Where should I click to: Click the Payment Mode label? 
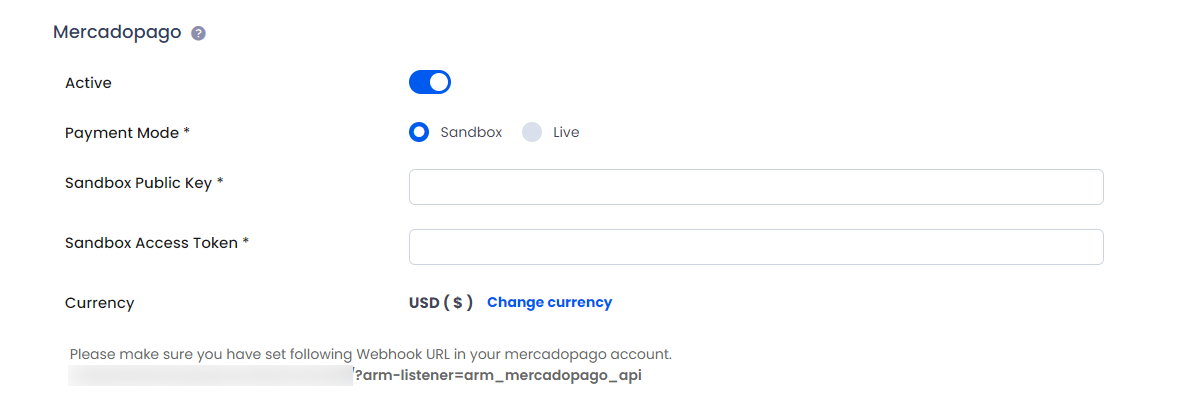coord(128,133)
